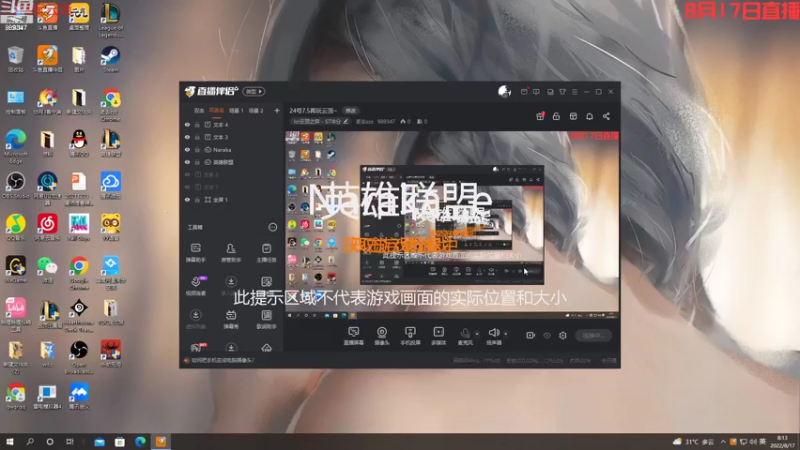Open the layout icon above the preview
800x450 pixels.
coord(573,116)
